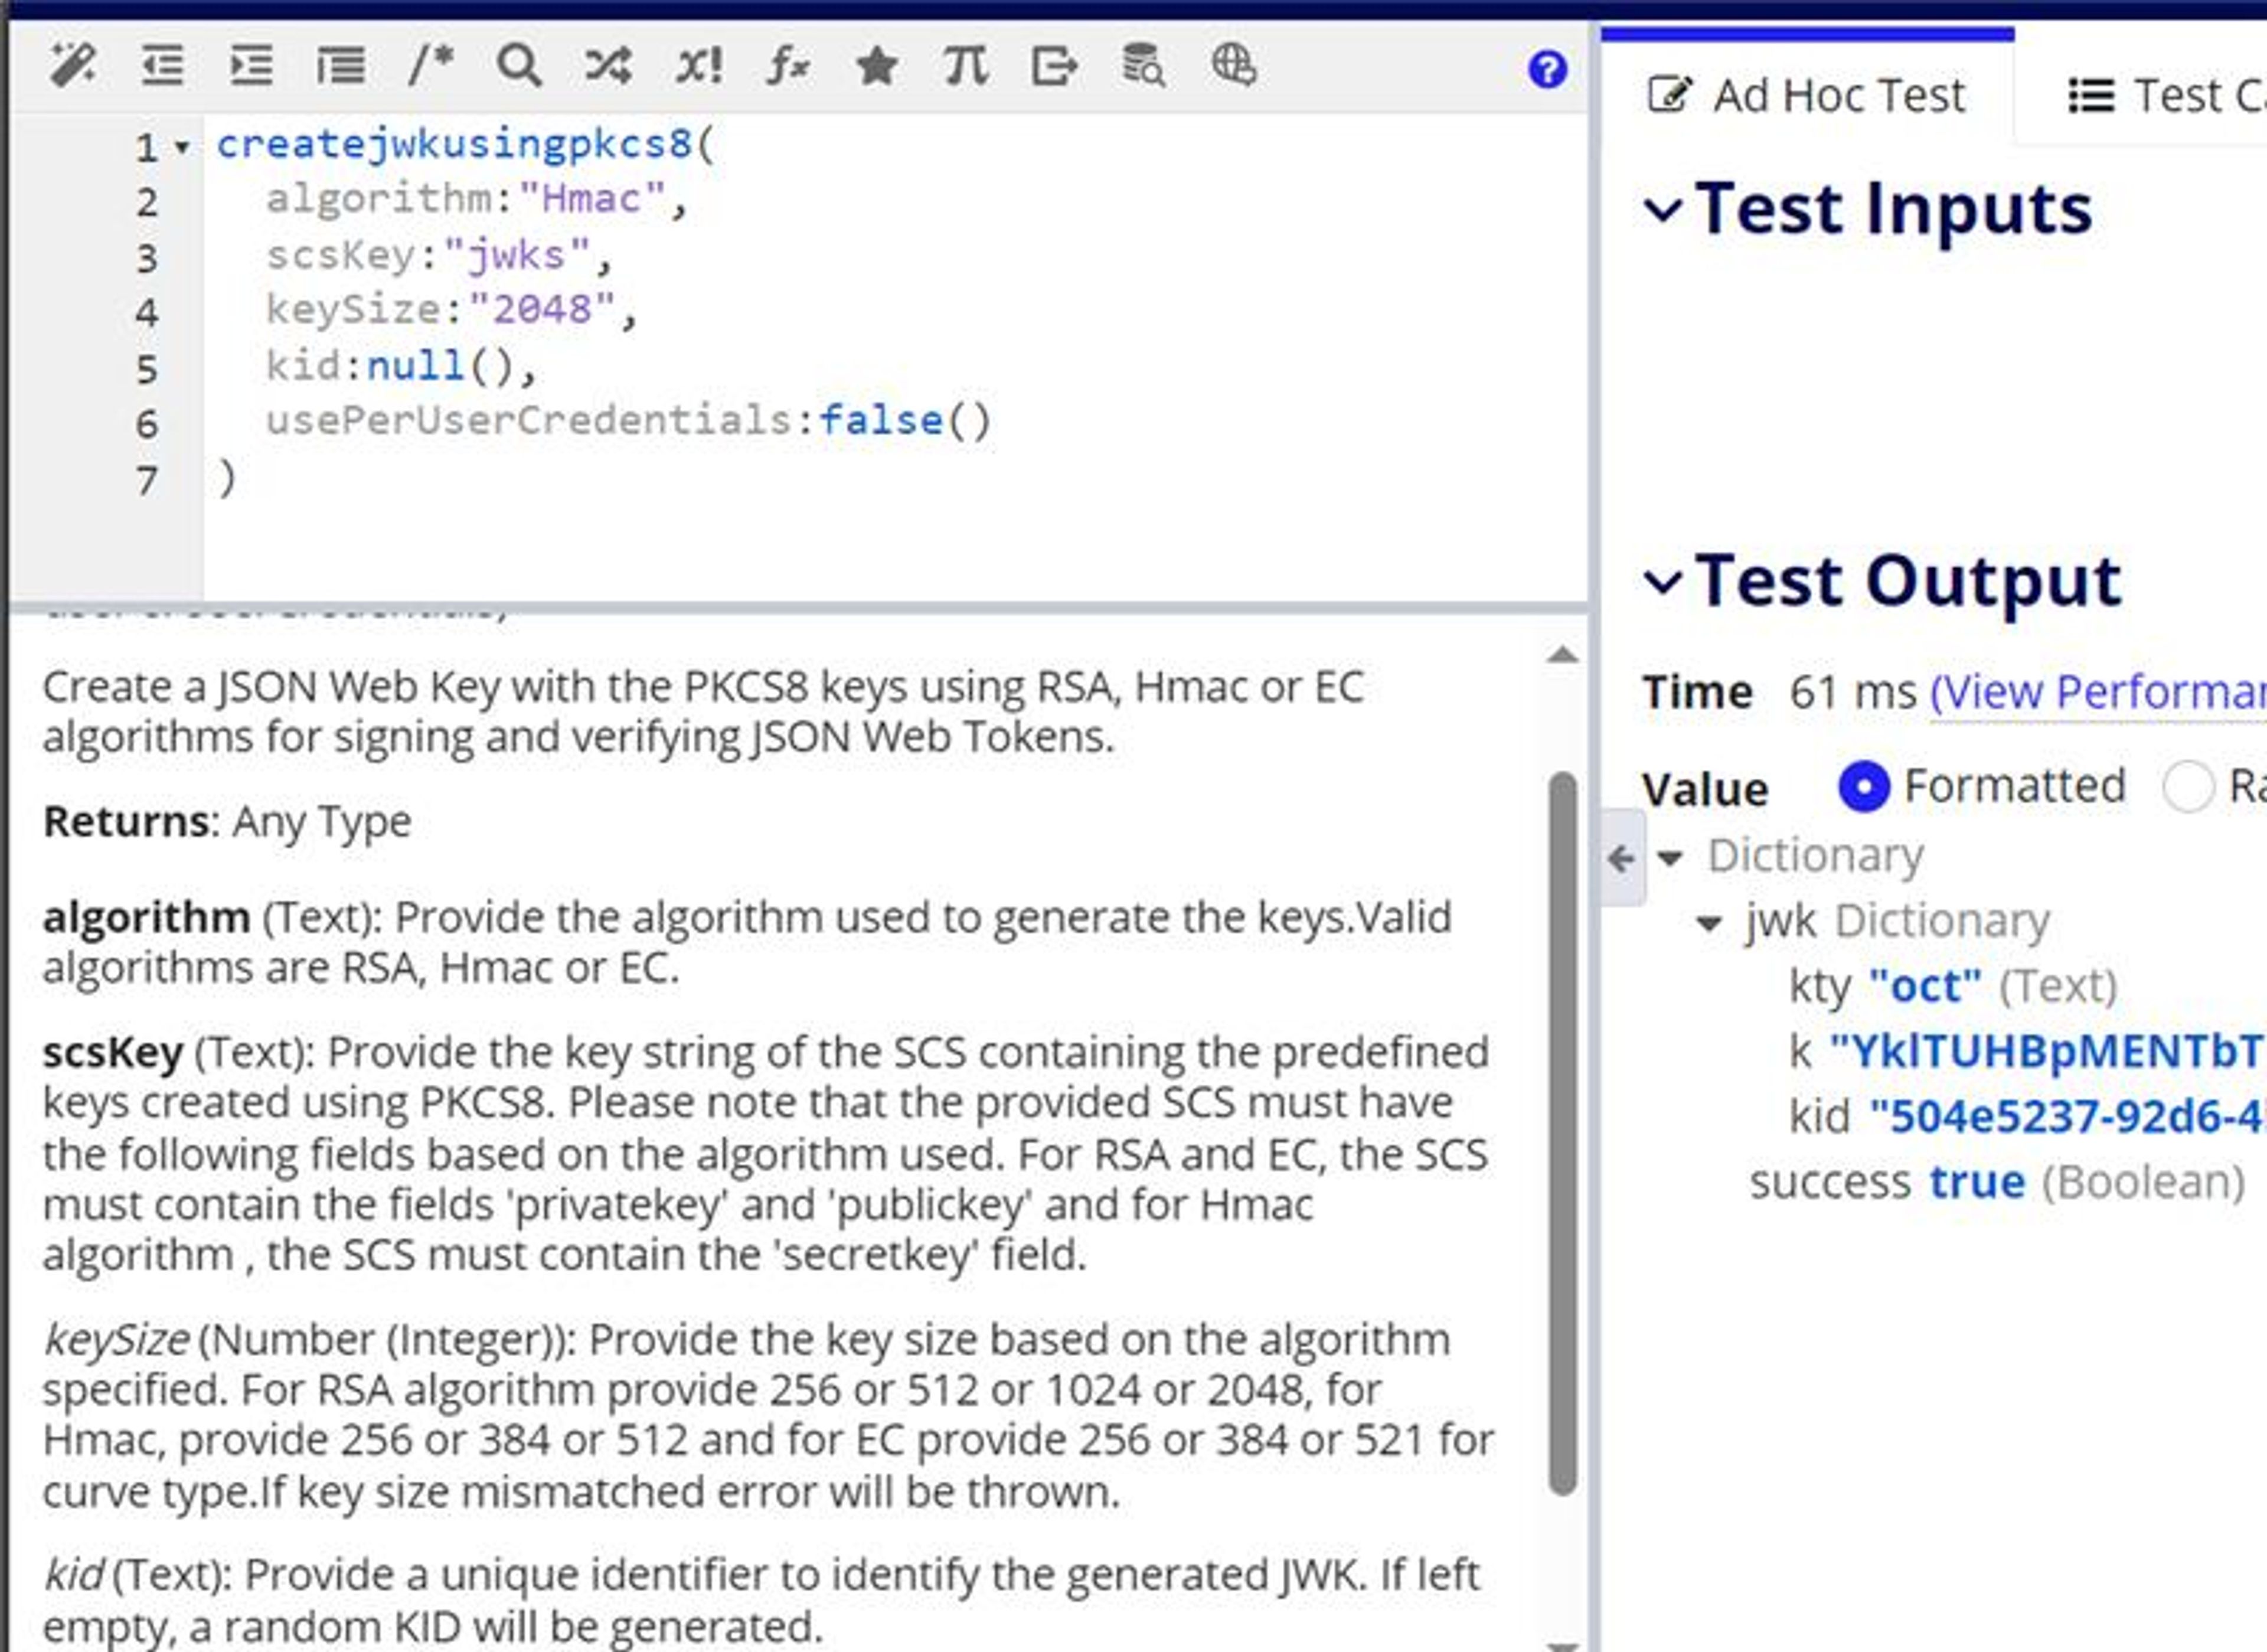The height and width of the screenshot is (1652, 2267).
Task: Click line number 7 in the gutter
Action: pos(147,482)
